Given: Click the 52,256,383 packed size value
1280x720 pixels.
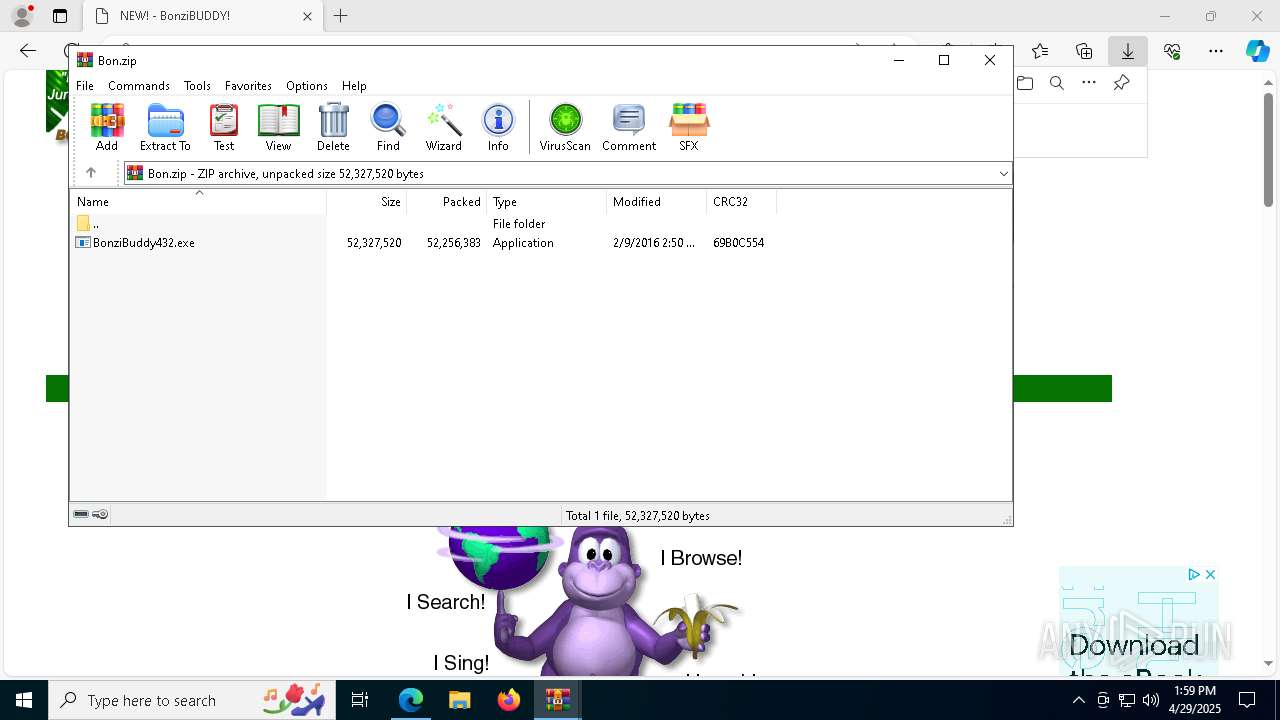Looking at the screenshot, I should pos(454,243).
